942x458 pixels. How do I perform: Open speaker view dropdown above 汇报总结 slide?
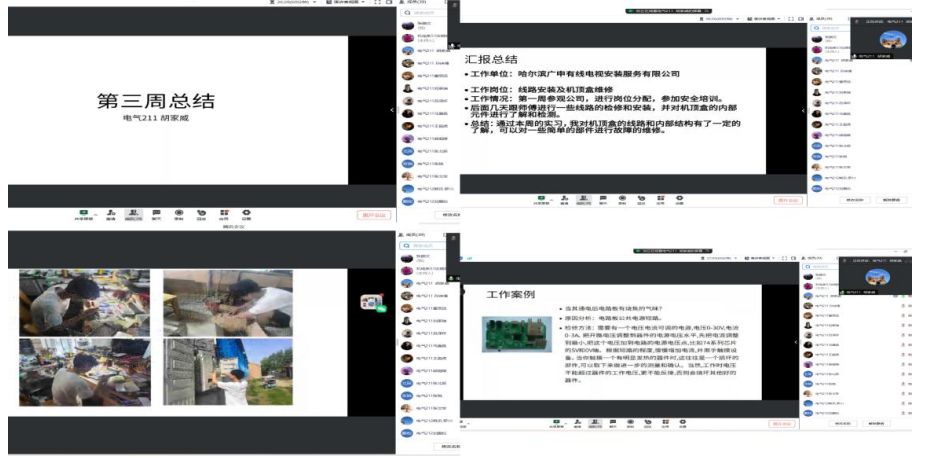[770, 19]
